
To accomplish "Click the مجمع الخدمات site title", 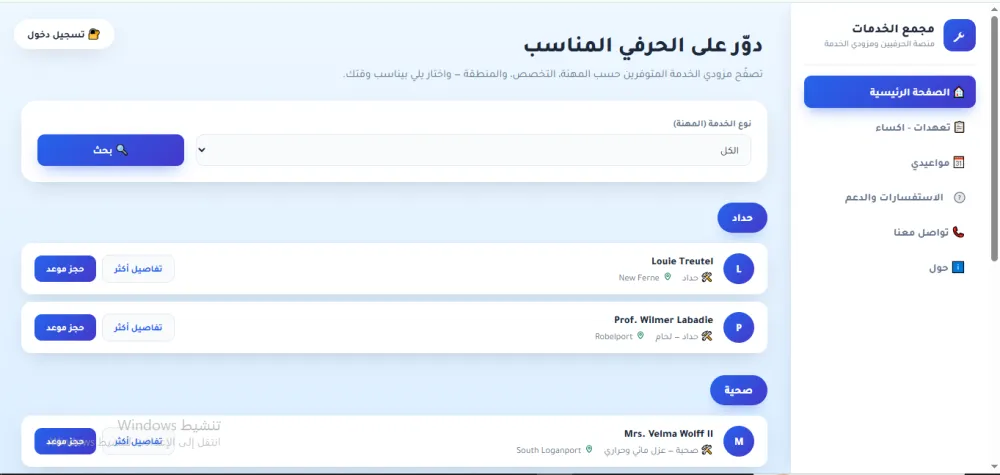I will 893,29.
